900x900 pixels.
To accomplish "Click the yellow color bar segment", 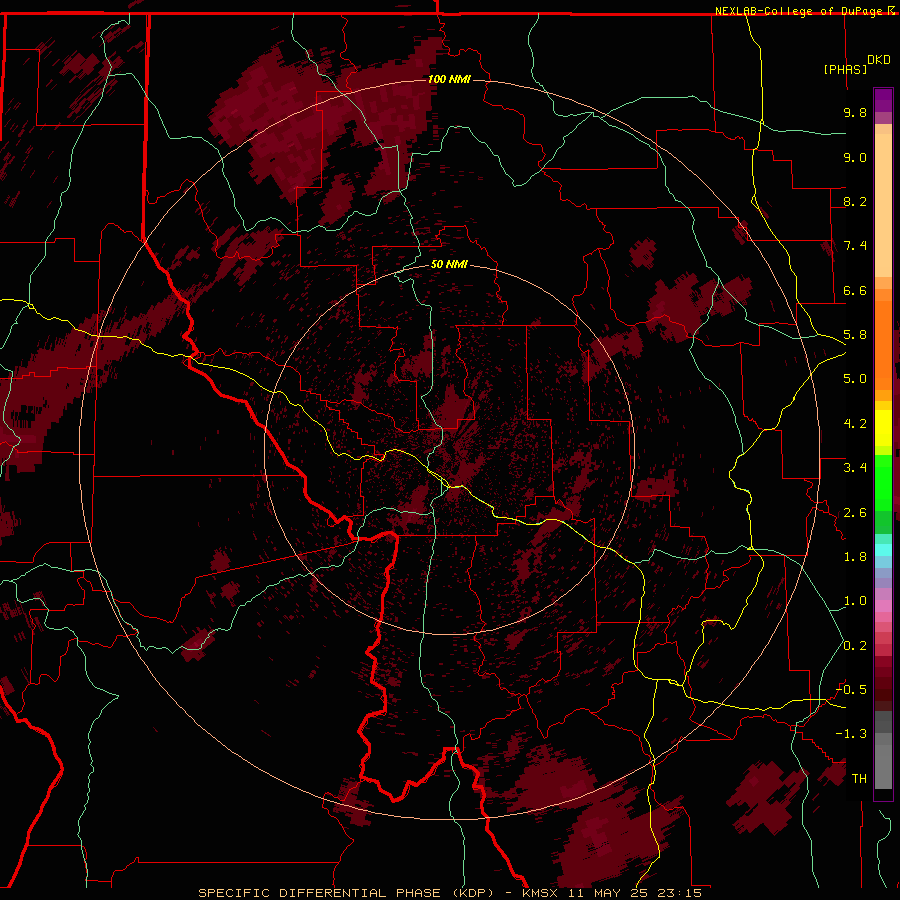I will coord(883,428).
